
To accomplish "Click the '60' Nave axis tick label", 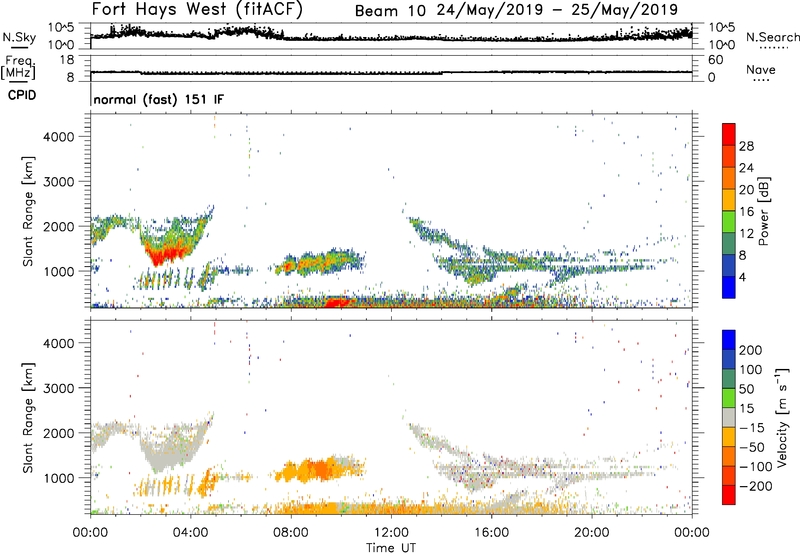I will pyautogui.click(x=715, y=60).
